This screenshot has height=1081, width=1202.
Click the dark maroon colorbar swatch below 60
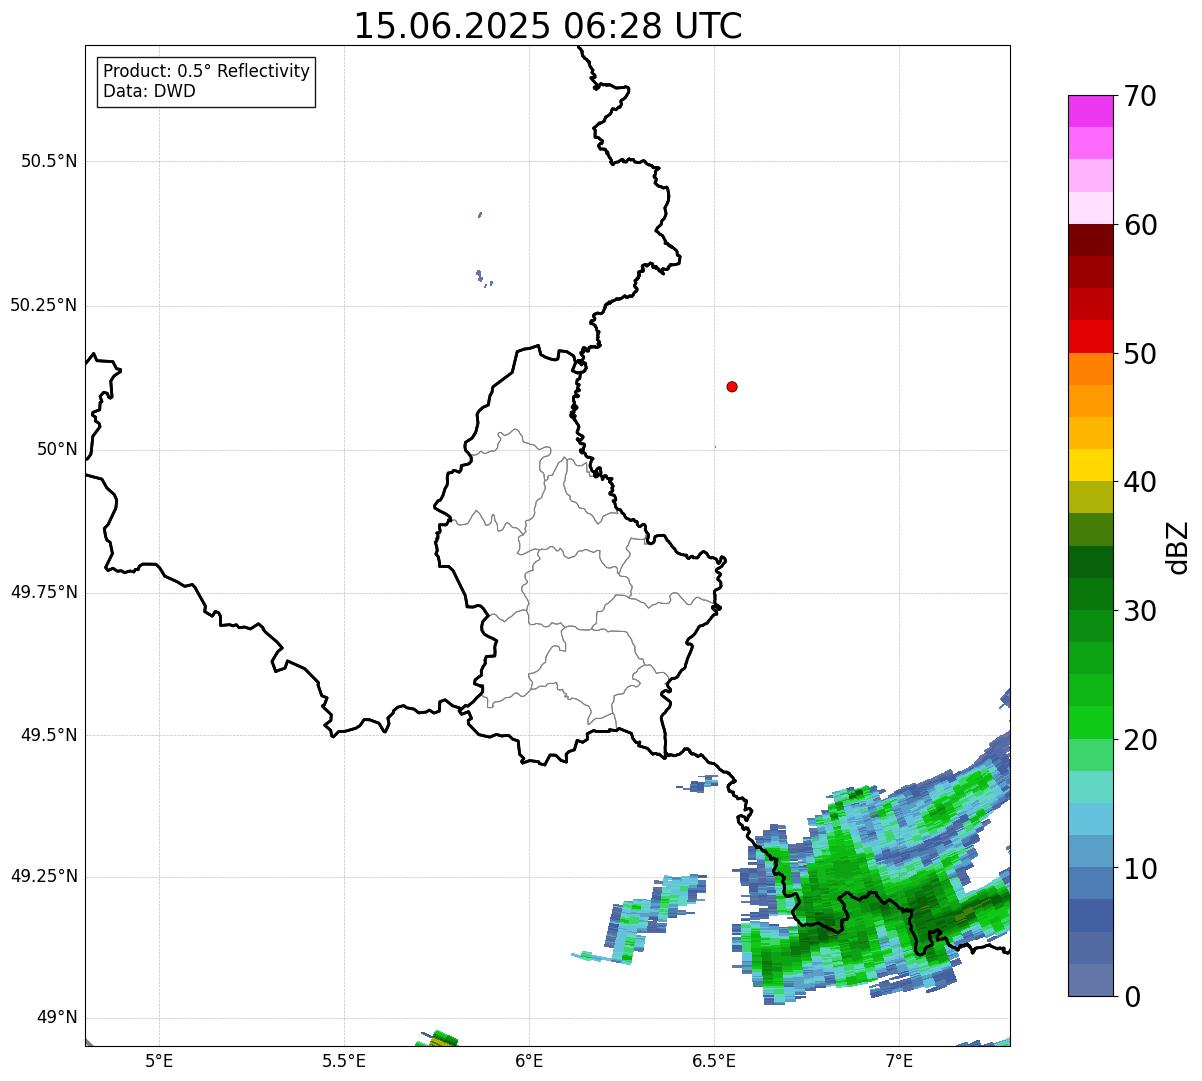click(1090, 240)
